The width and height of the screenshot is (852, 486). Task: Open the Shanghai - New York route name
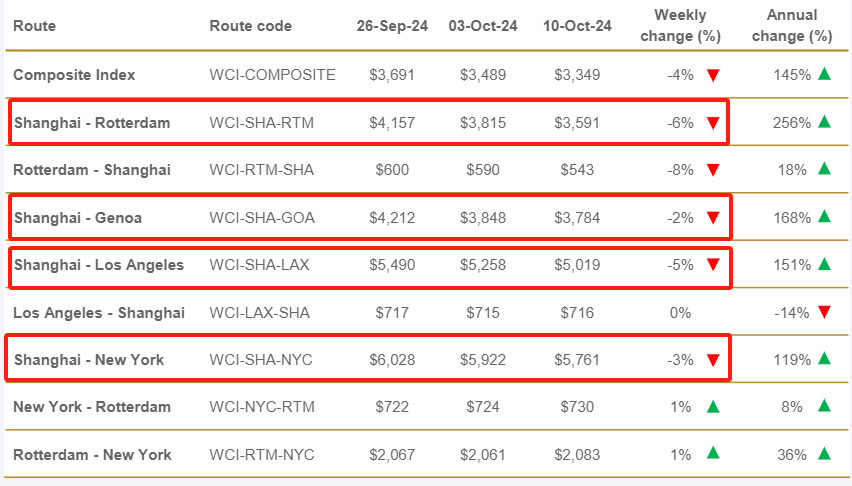point(88,360)
